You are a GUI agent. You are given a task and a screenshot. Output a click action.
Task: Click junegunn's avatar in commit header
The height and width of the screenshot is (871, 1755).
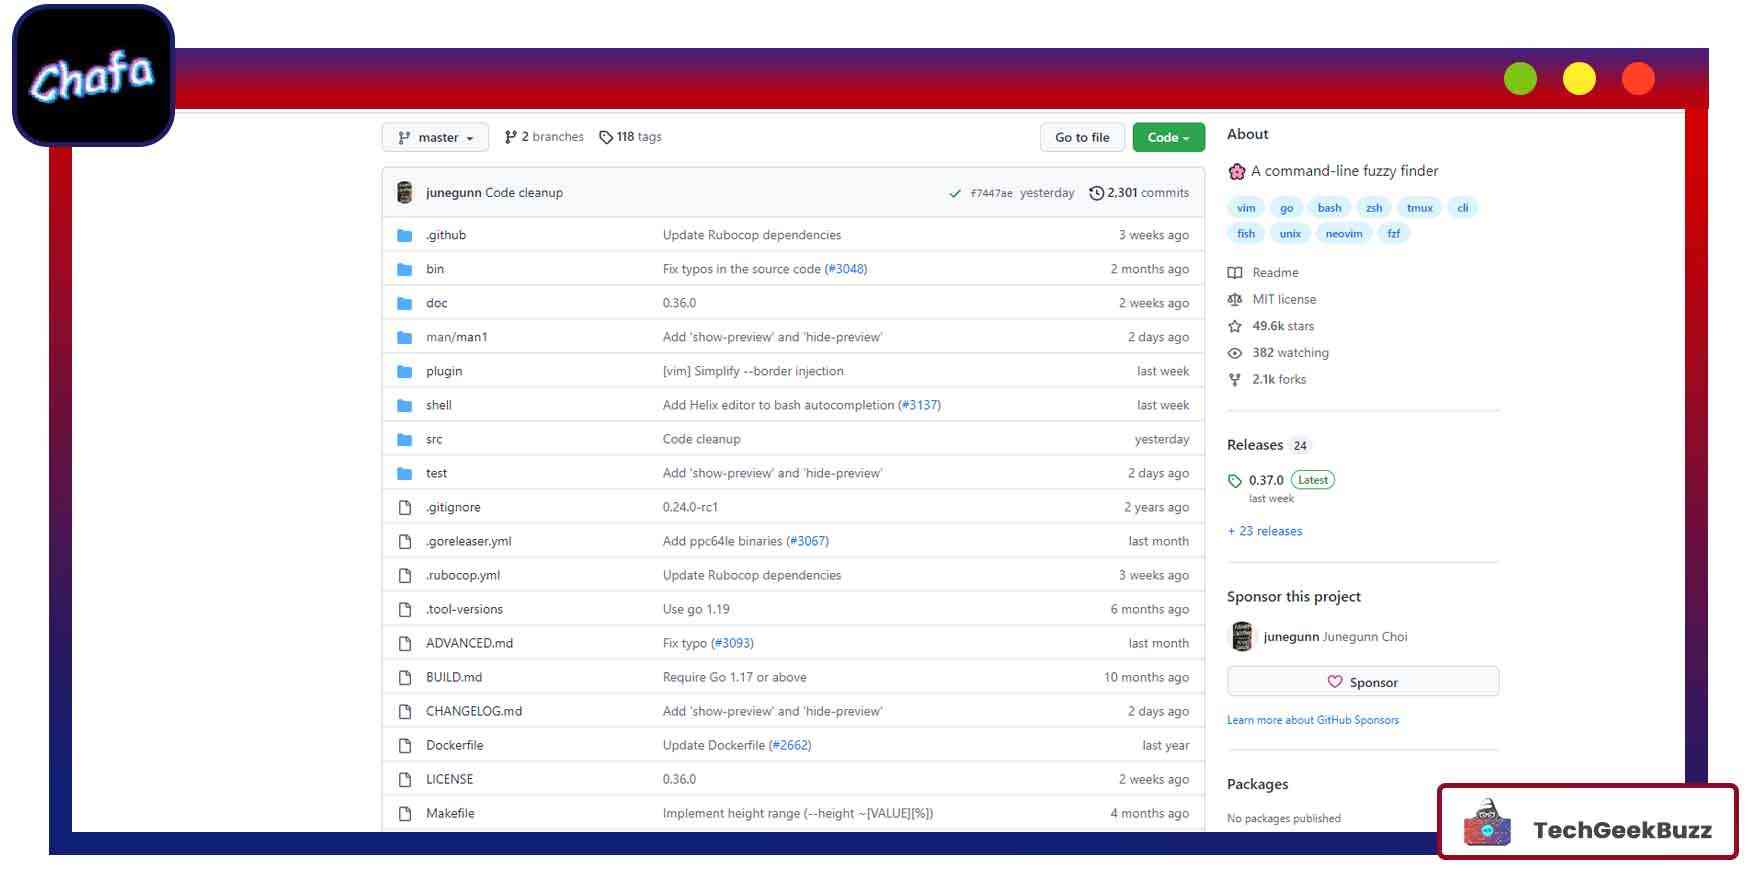click(405, 193)
